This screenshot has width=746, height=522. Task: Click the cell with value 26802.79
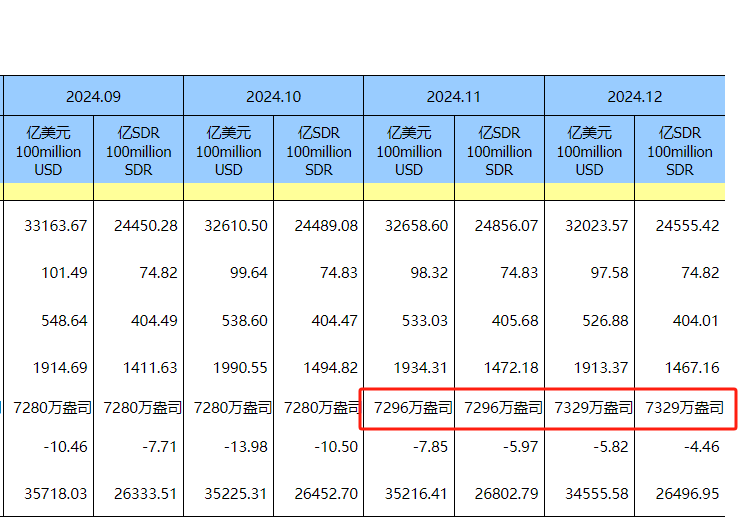(x=501, y=493)
